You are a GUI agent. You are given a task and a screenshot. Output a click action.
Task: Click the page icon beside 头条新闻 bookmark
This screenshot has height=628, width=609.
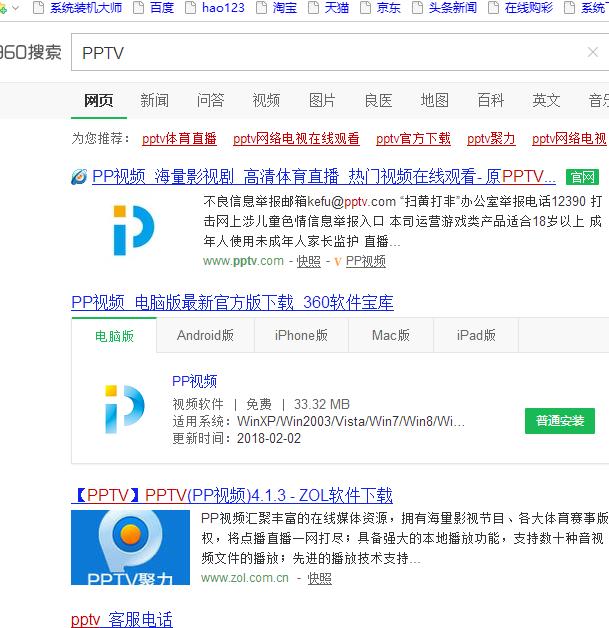click(417, 7)
